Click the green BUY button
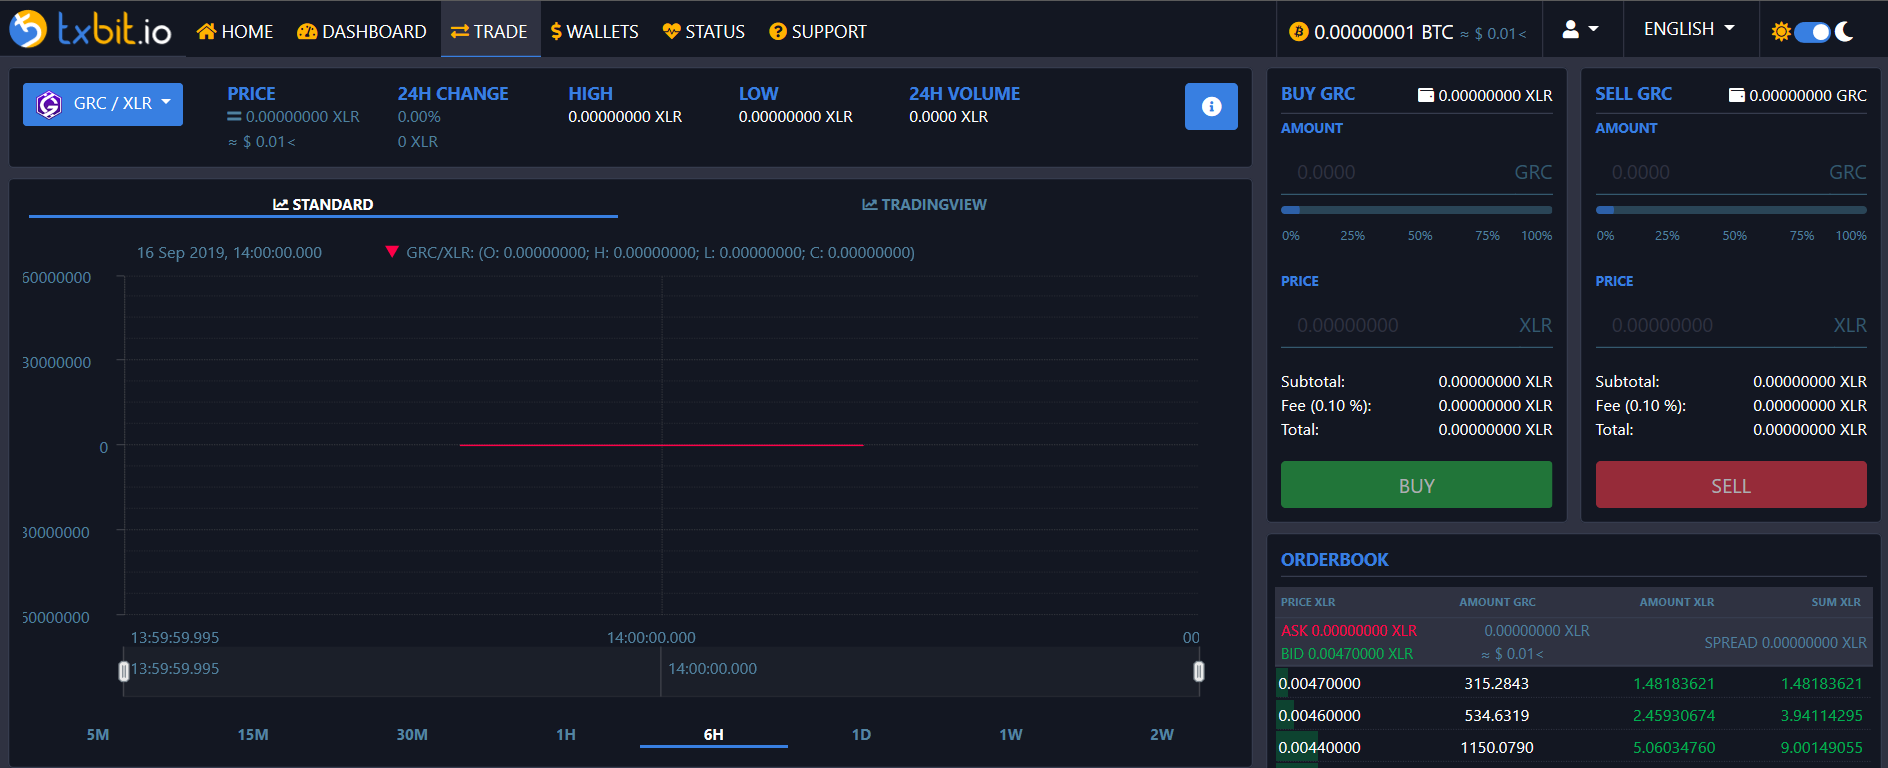 point(1417,485)
